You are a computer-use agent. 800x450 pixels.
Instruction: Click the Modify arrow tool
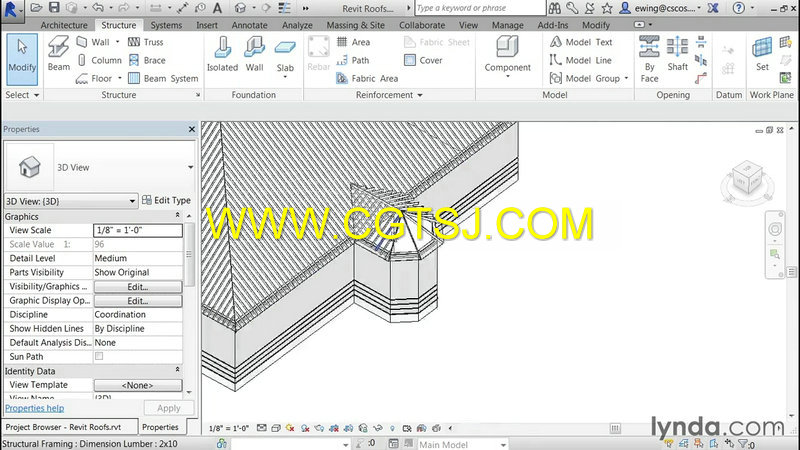click(x=22, y=59)
